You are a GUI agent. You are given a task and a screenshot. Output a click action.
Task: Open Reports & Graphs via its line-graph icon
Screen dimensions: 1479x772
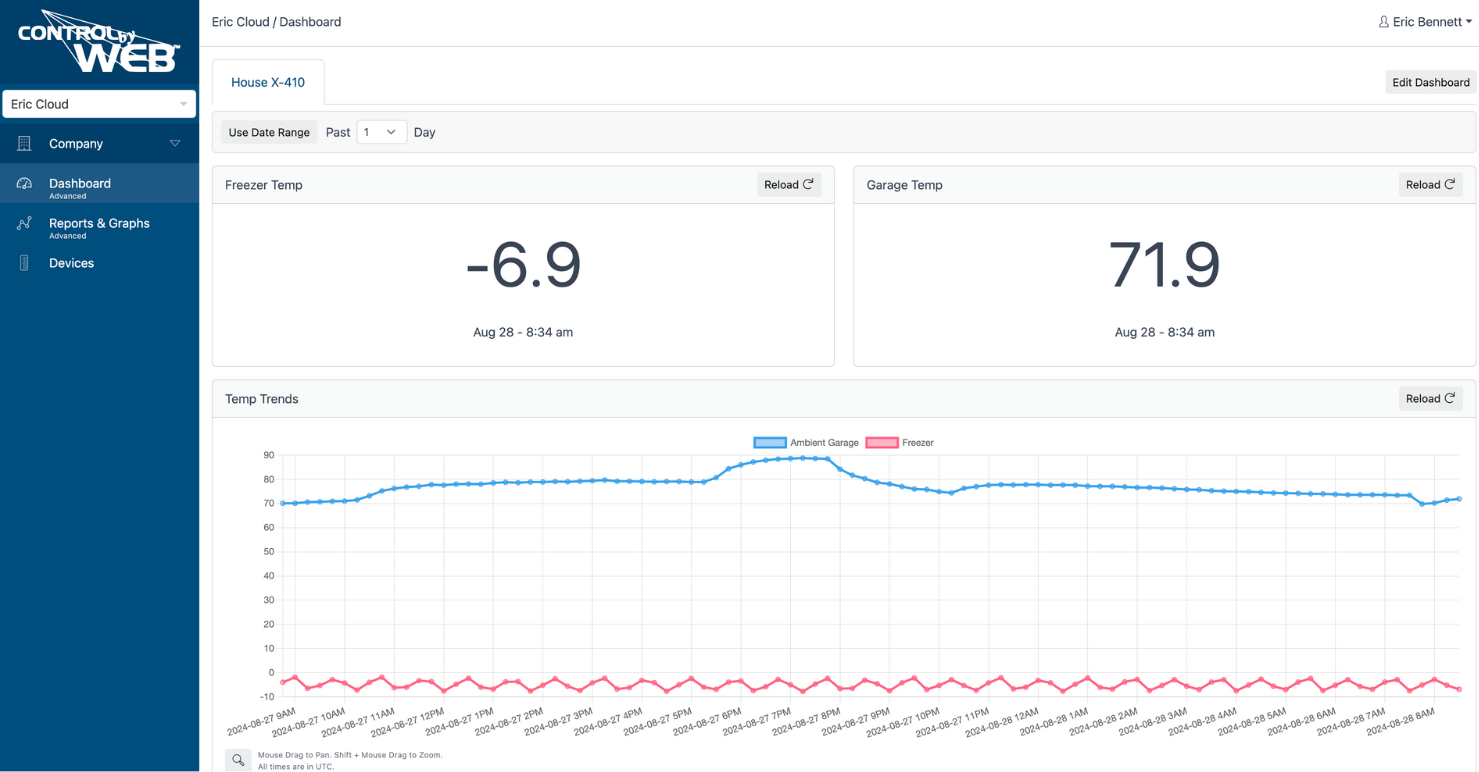click(x=22, y=223)
